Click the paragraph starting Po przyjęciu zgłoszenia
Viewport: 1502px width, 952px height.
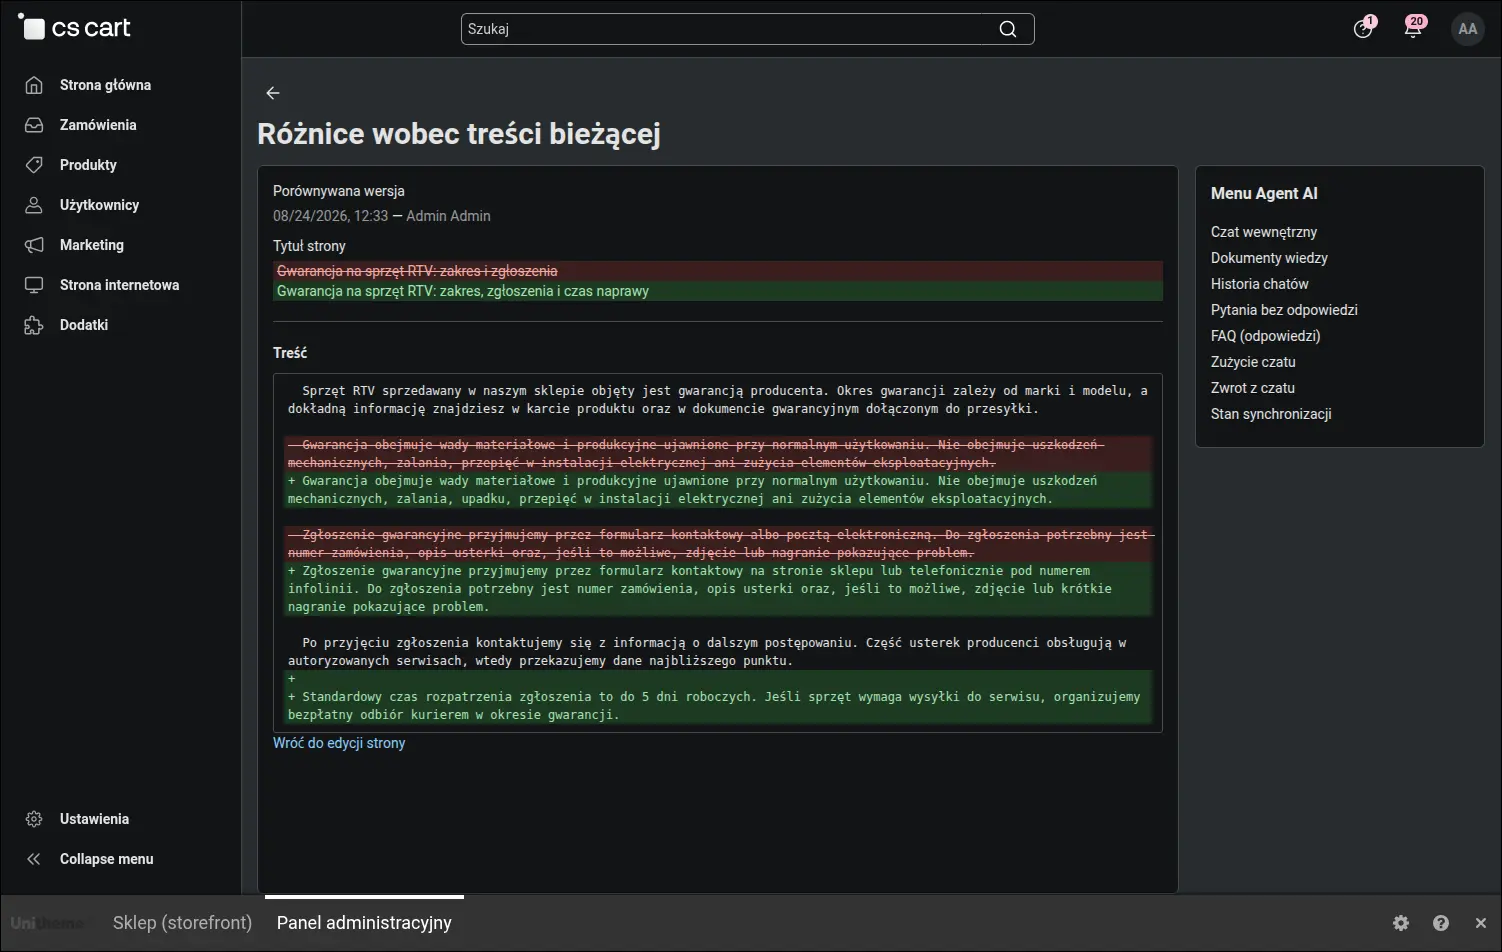coord(718,652)
